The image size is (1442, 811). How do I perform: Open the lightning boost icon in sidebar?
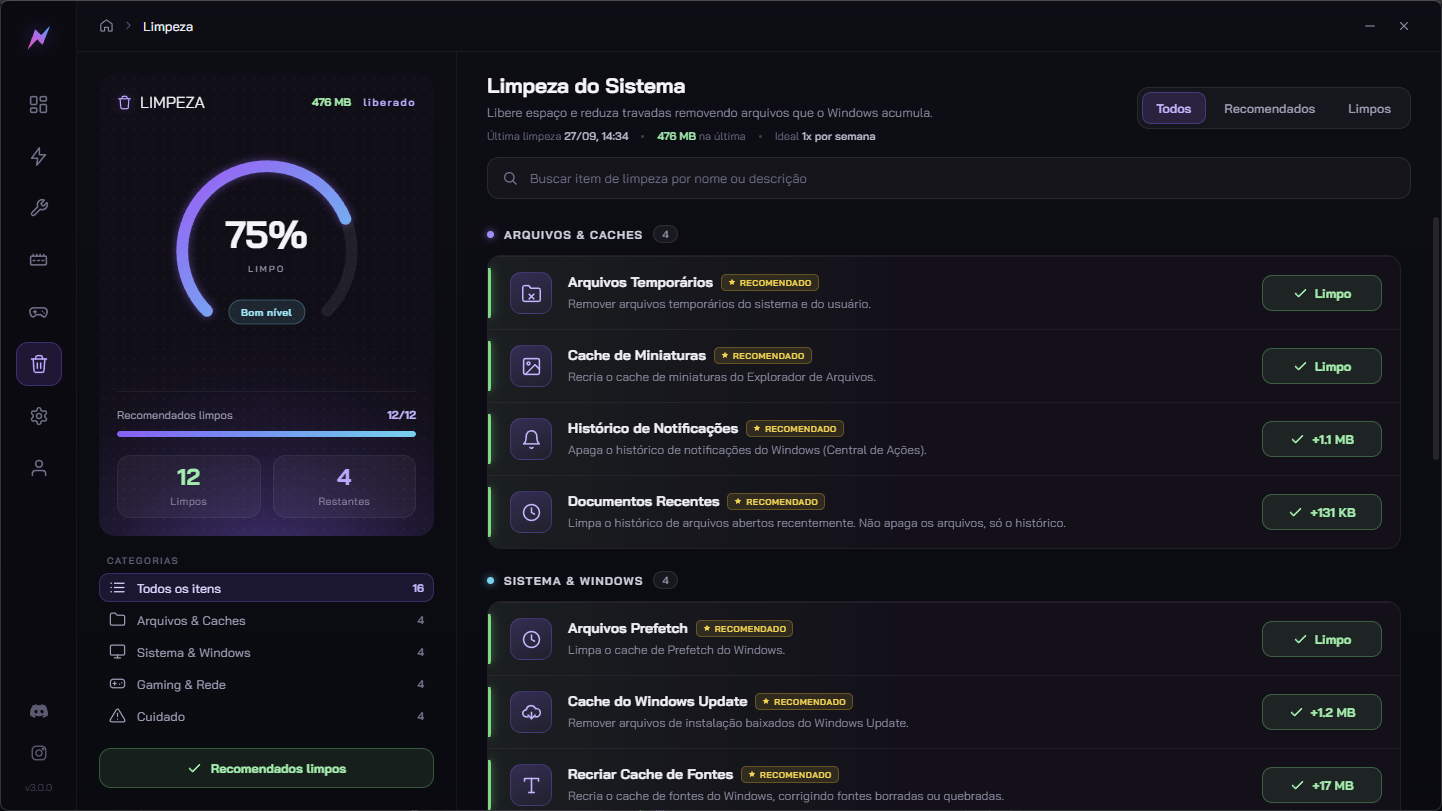point(38,156)
